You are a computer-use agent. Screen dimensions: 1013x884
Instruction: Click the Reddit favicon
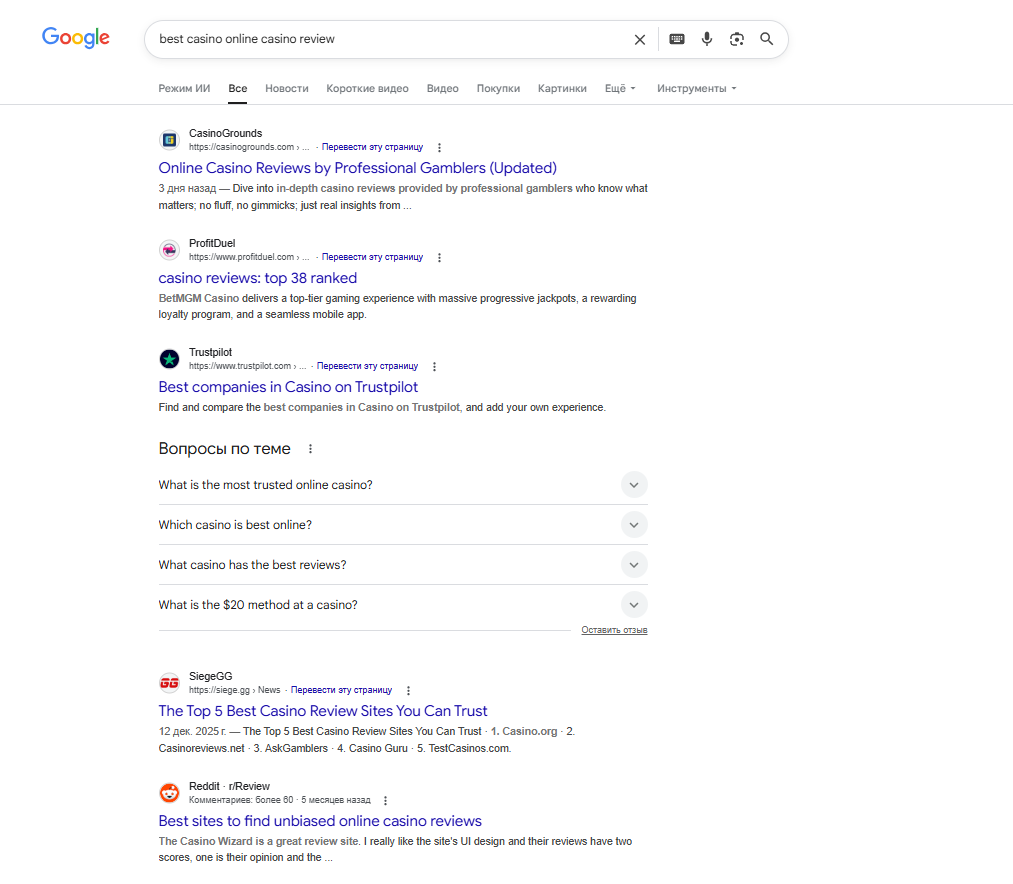[x=169, y=792]
